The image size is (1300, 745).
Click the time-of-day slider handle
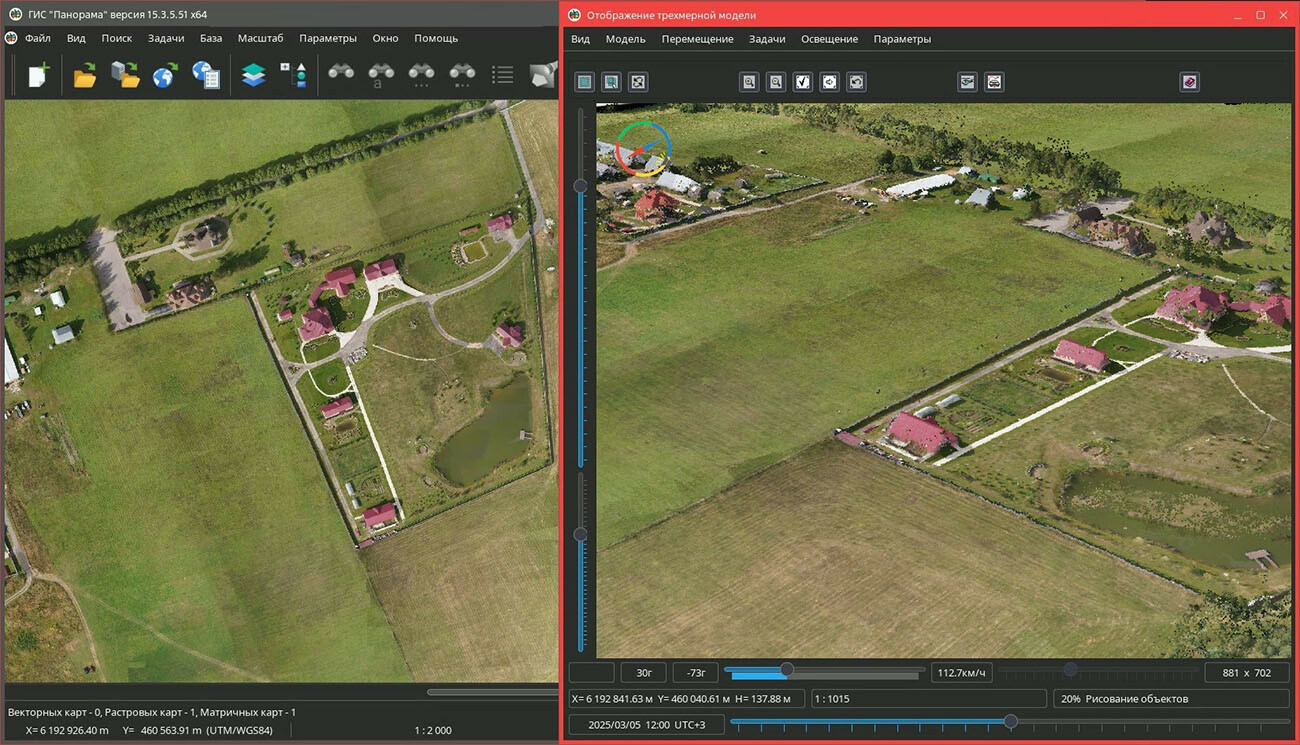click(x=1010, y=721)
